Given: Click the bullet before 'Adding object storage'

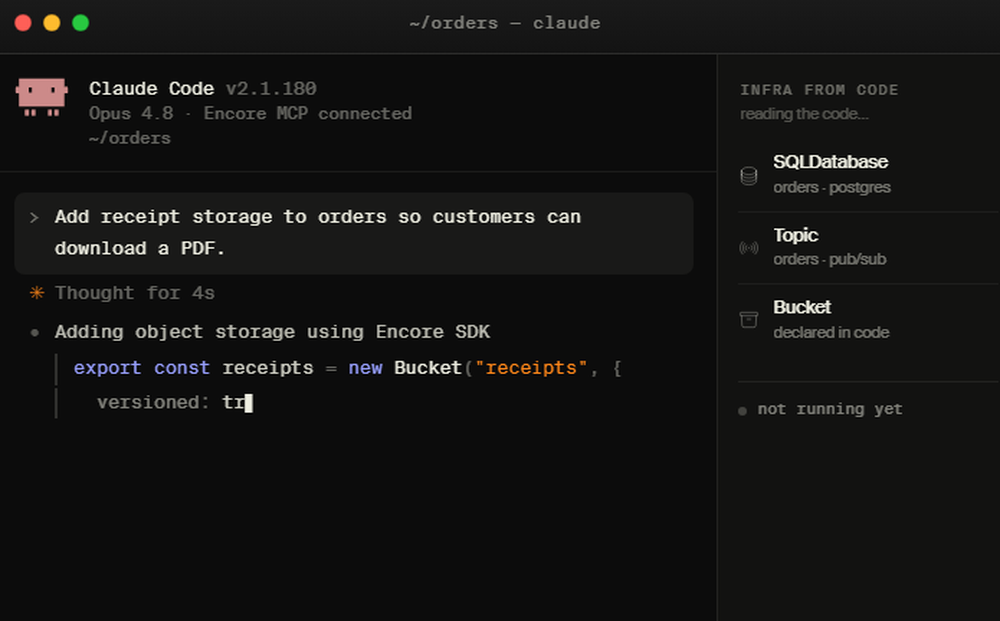Looking at the screenshot, I should (34, 332).
